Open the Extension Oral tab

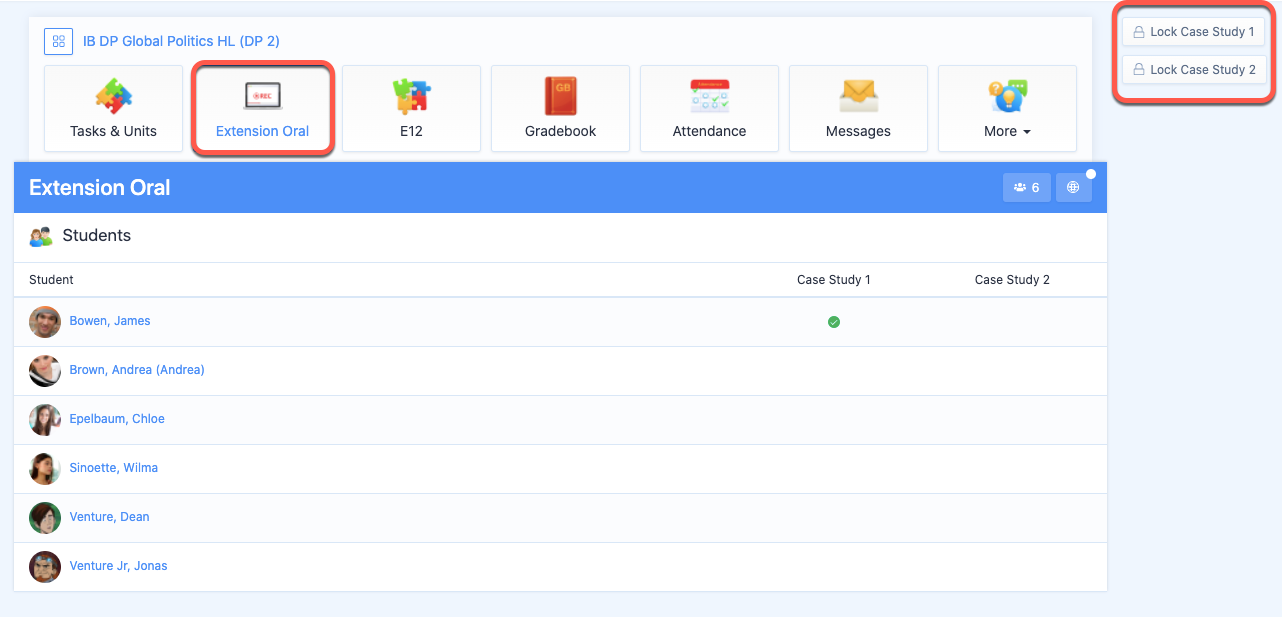tap(262, 108)
